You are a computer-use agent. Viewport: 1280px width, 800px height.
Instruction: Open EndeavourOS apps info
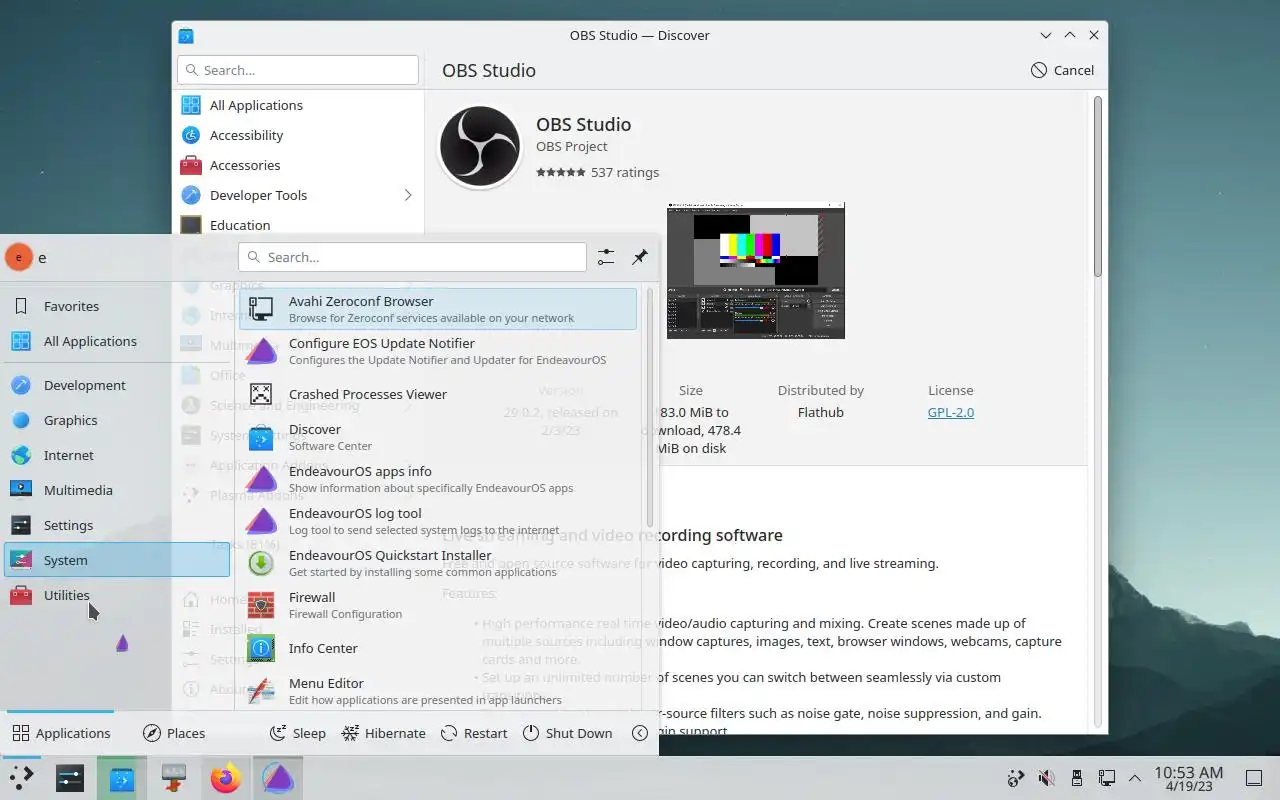tap(438, 479)
